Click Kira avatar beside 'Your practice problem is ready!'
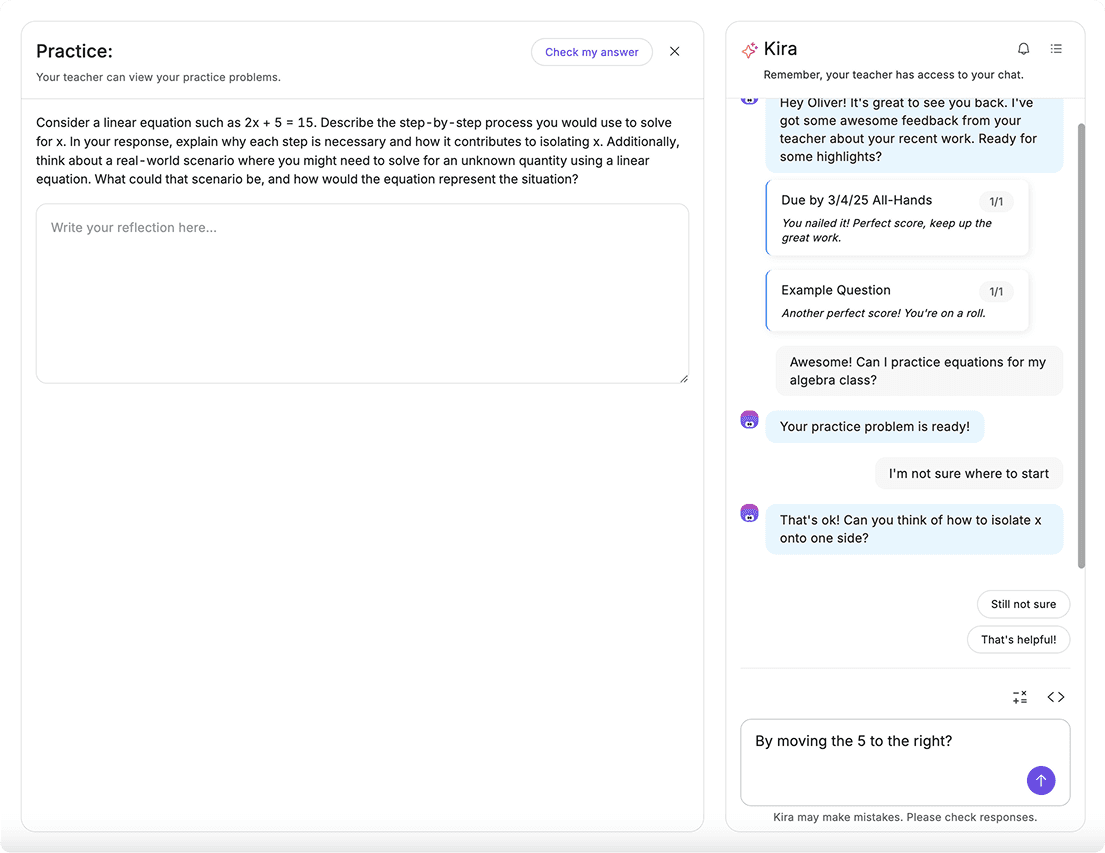This screenshot has height=853, width=1105. point(749,419)
